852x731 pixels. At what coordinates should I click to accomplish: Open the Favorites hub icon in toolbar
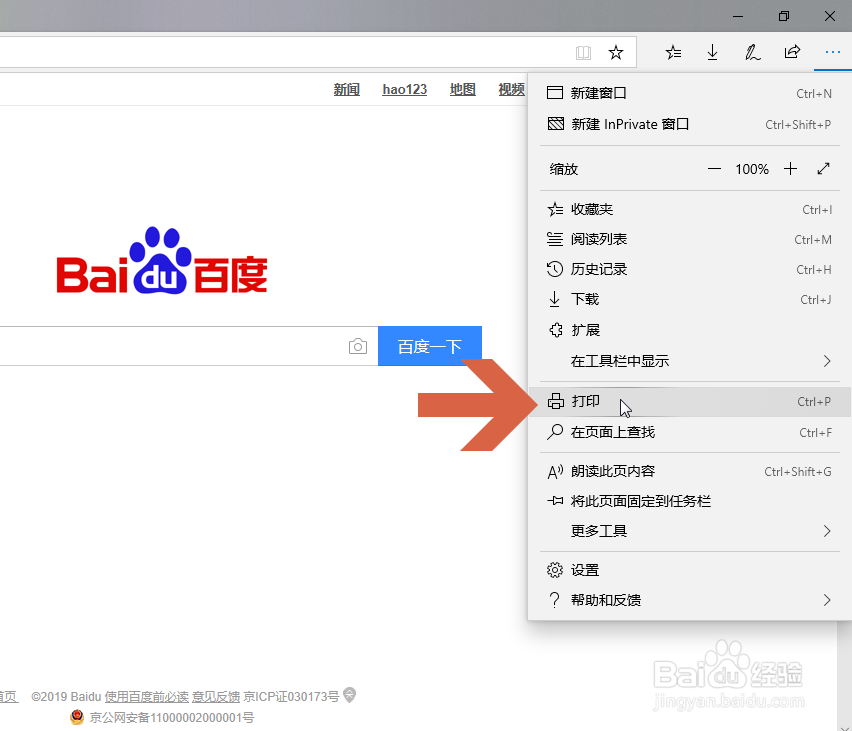pyautogui.click(x=673, y=53)
